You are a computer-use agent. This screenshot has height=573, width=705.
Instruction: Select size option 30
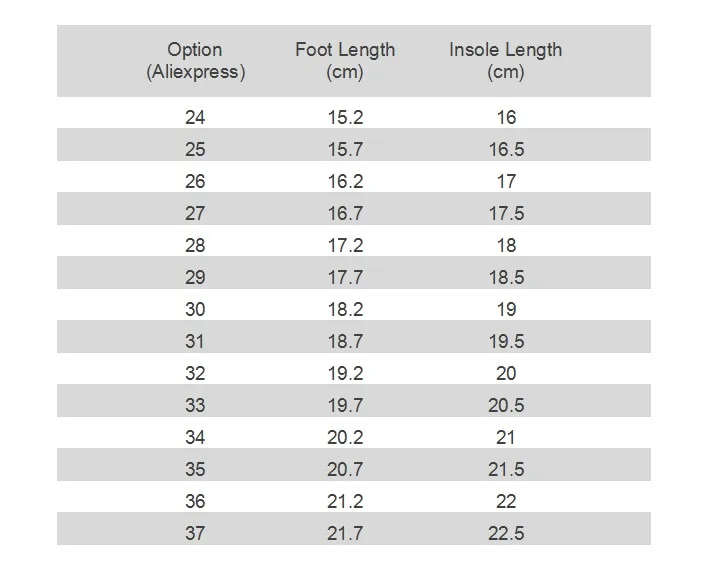pyautogui.click(x=195, y=310)
